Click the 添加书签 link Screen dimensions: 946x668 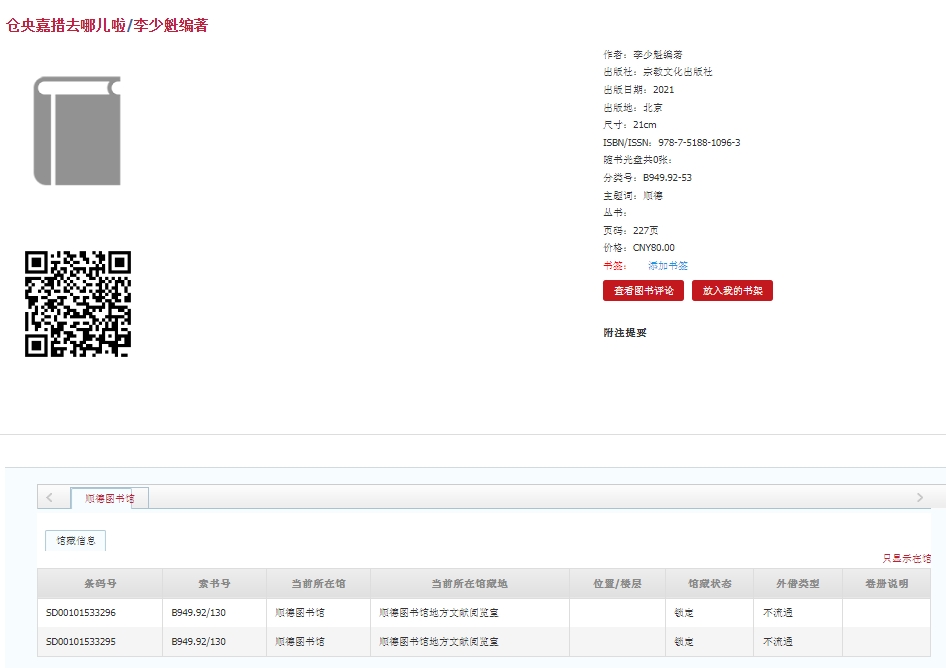tap(668, 266)
